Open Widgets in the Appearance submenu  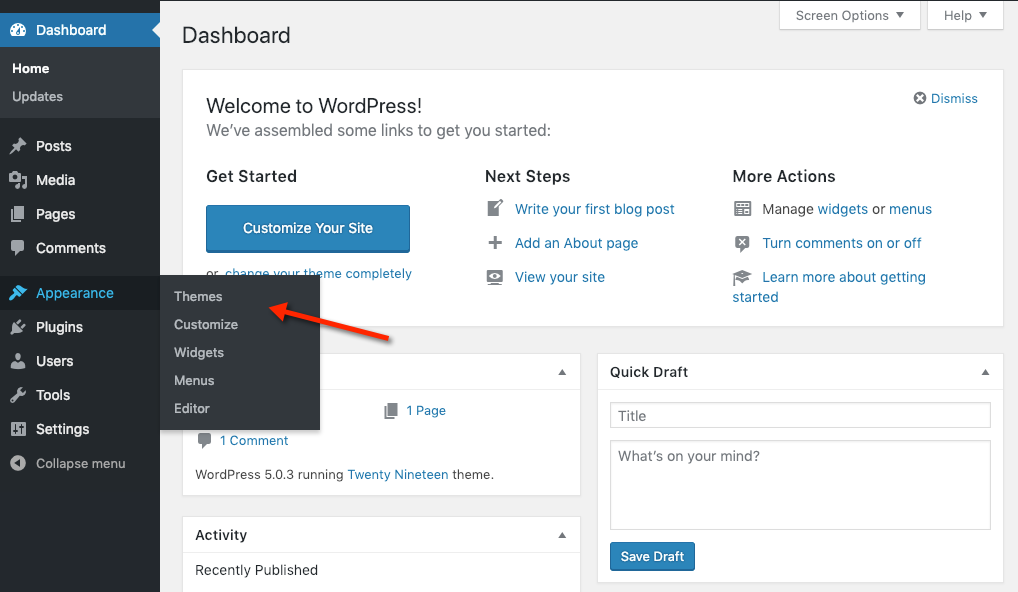[199, 352]
